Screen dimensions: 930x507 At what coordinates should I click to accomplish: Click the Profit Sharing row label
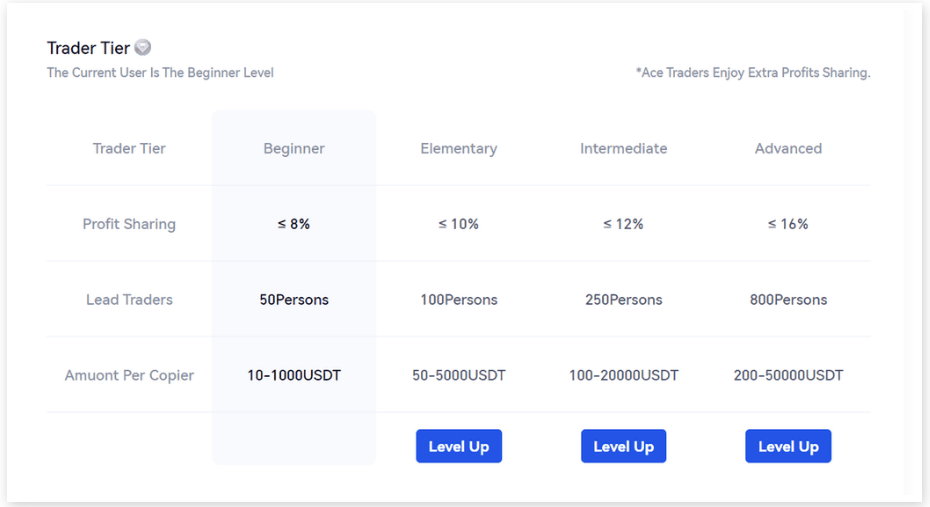(x=129, y=224)
